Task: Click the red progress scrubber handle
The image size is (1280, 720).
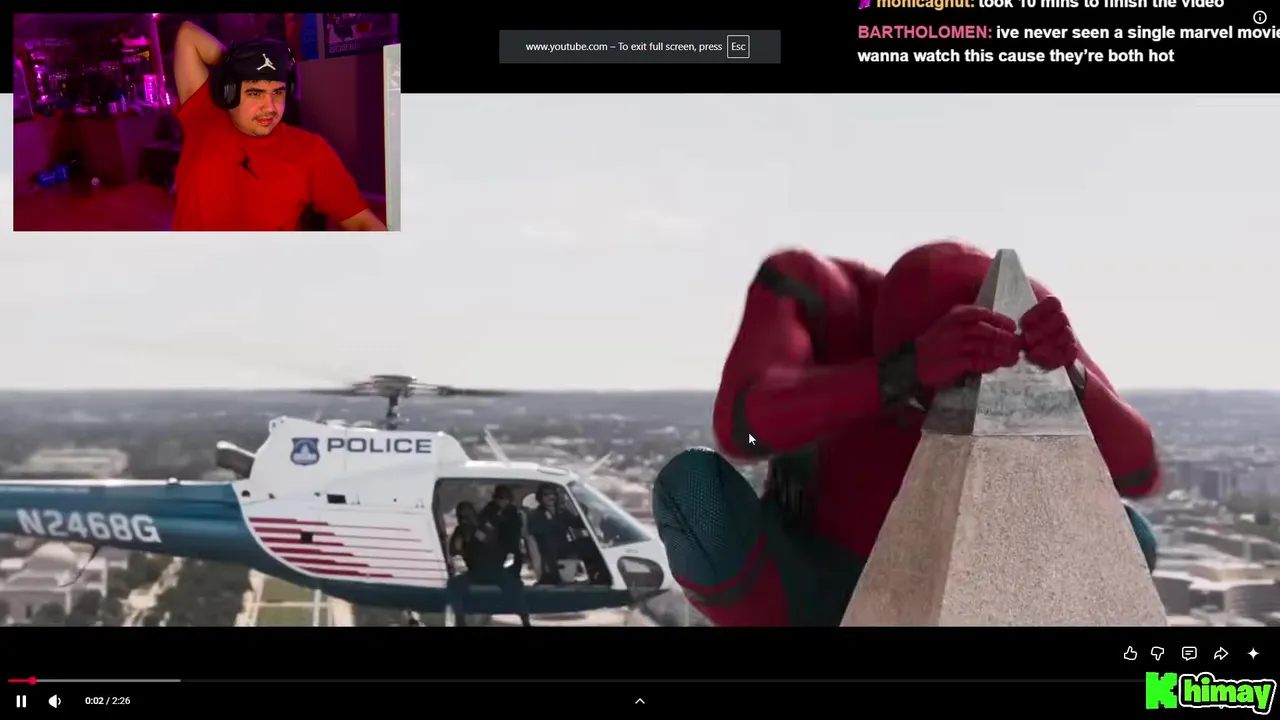Action: [32, 681]
